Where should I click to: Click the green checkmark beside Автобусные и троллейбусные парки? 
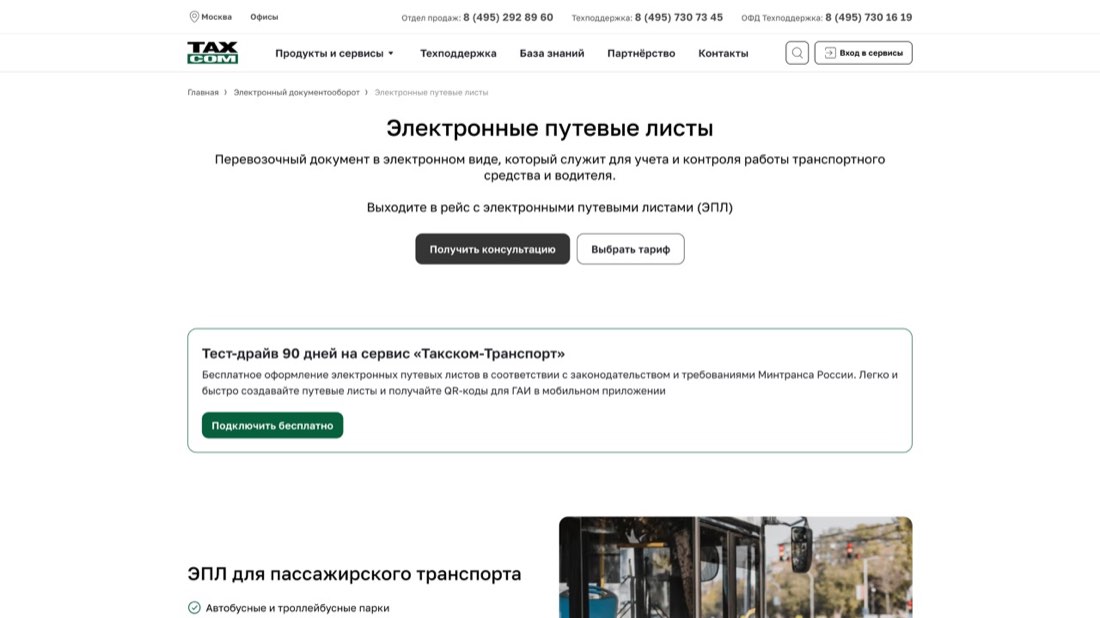pos(194,607)
